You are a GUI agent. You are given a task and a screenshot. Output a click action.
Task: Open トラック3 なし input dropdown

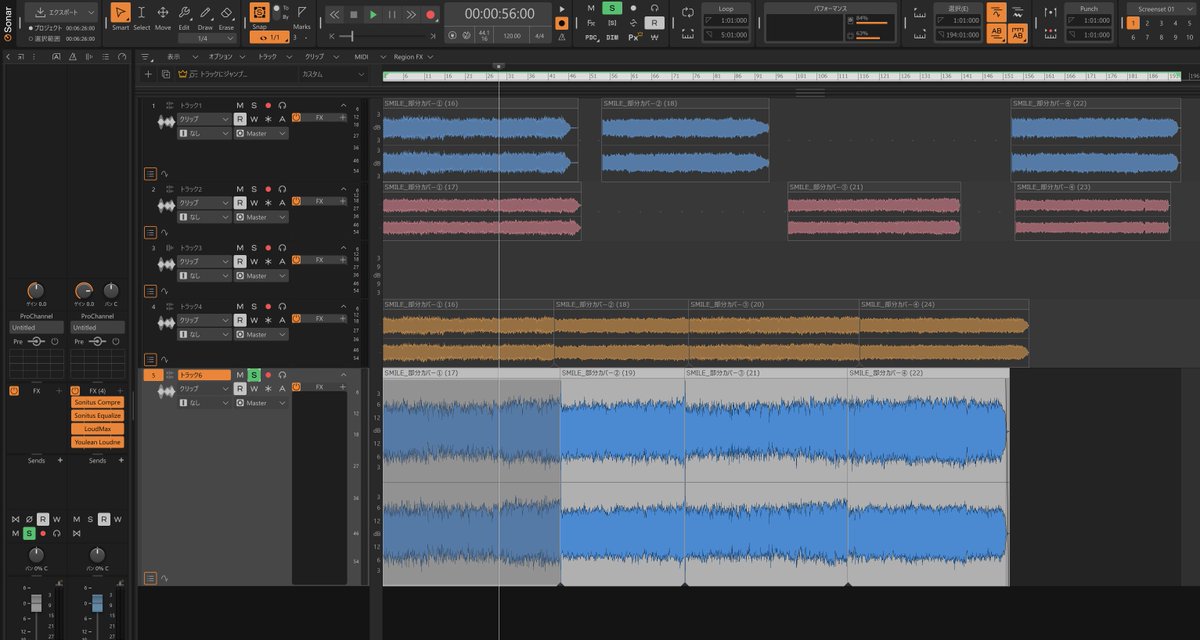204,275
